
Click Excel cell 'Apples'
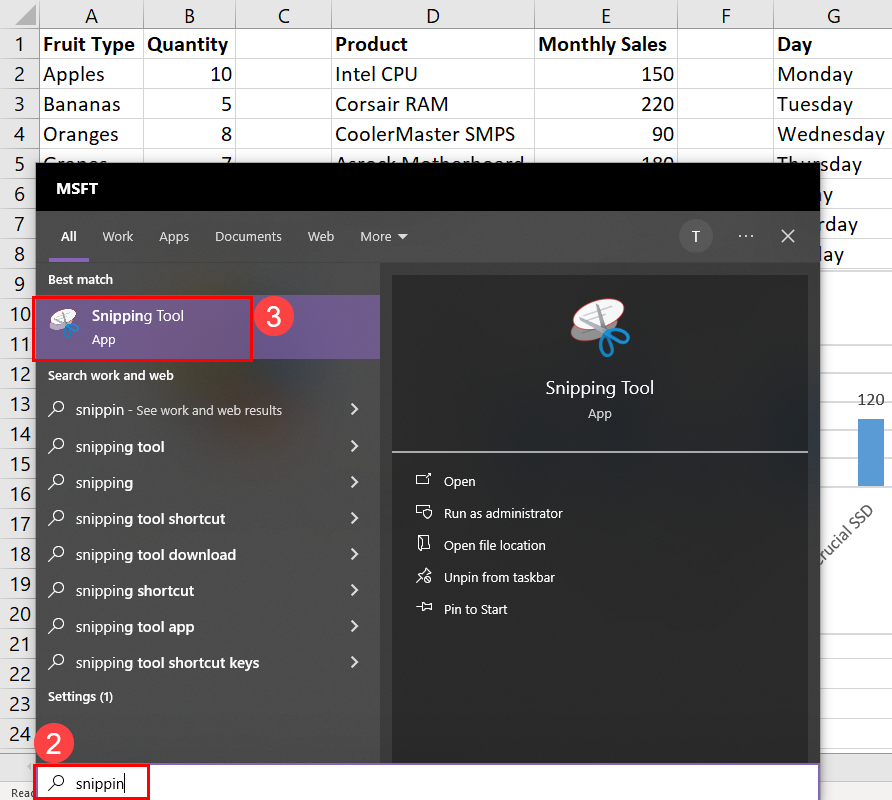click(91, 74)
